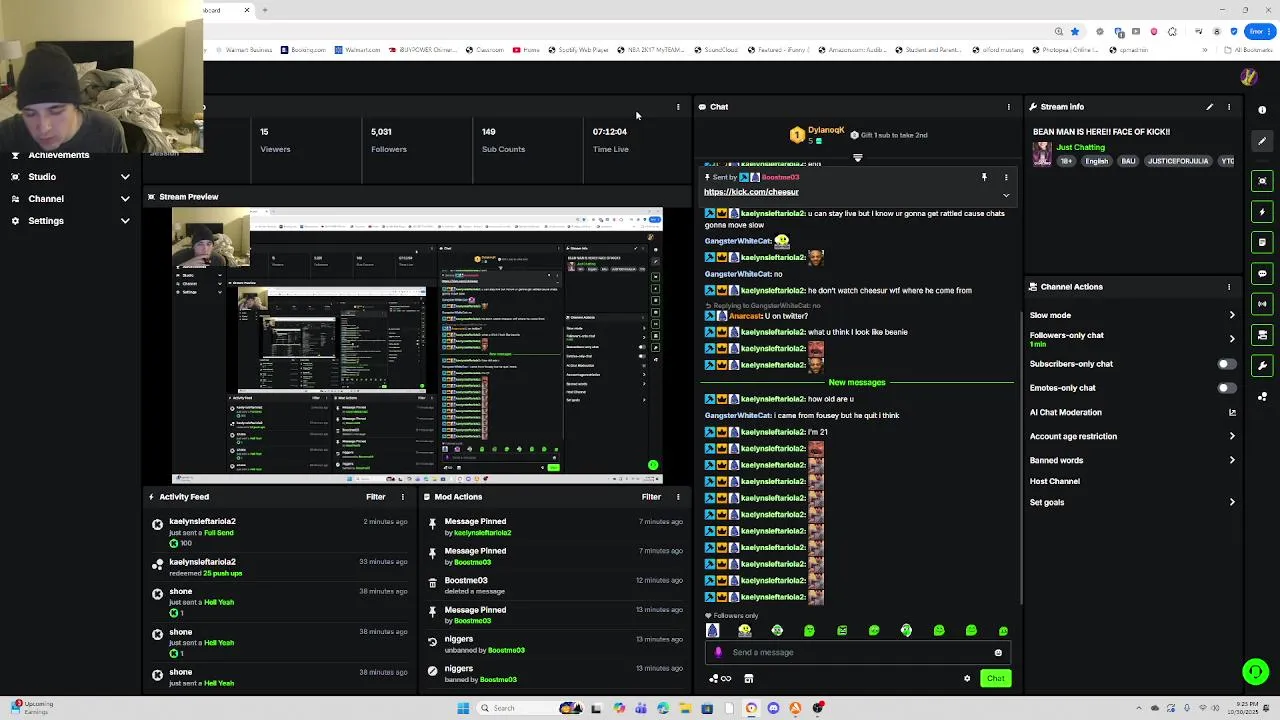Open Account age restriction options
Image resolution: width=1280 pixels, height=720 pixels.
[1132, 436]
